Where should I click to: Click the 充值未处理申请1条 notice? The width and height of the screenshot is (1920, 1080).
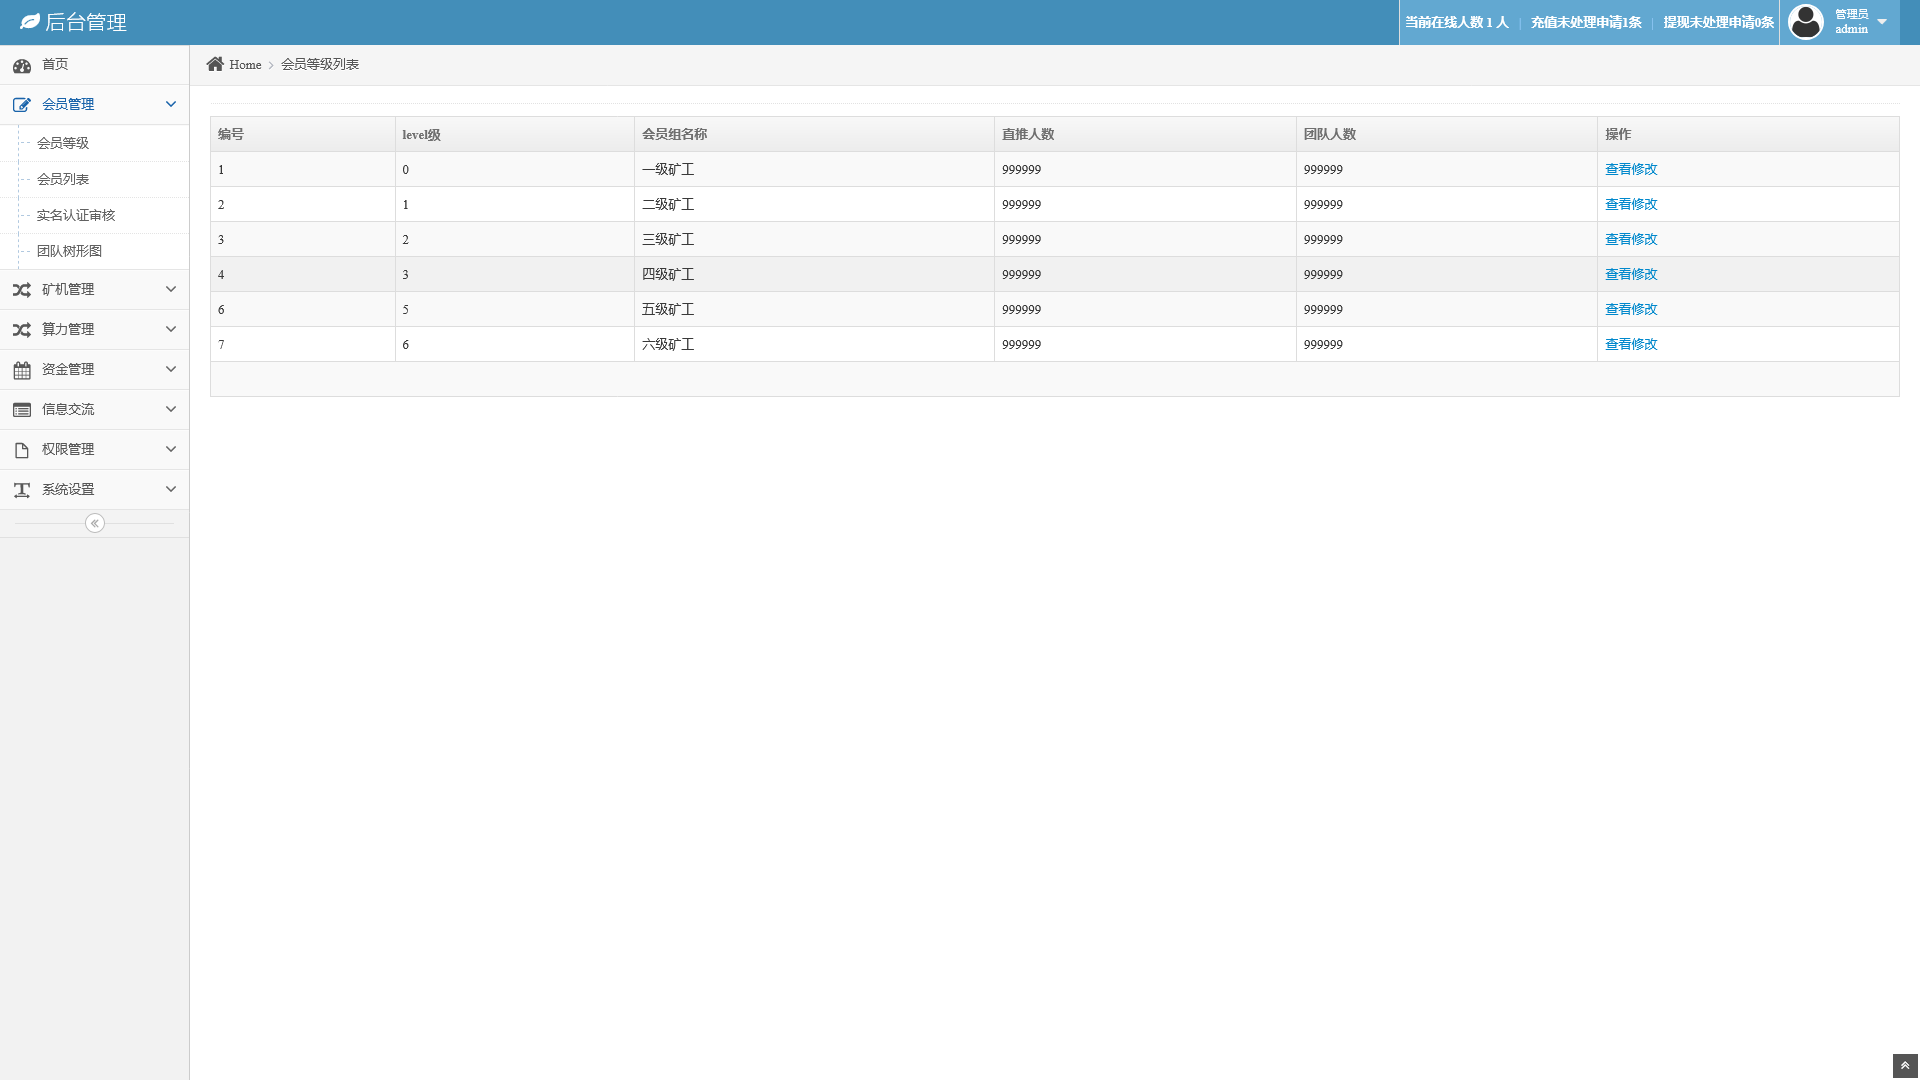(x=1586, y=22)
